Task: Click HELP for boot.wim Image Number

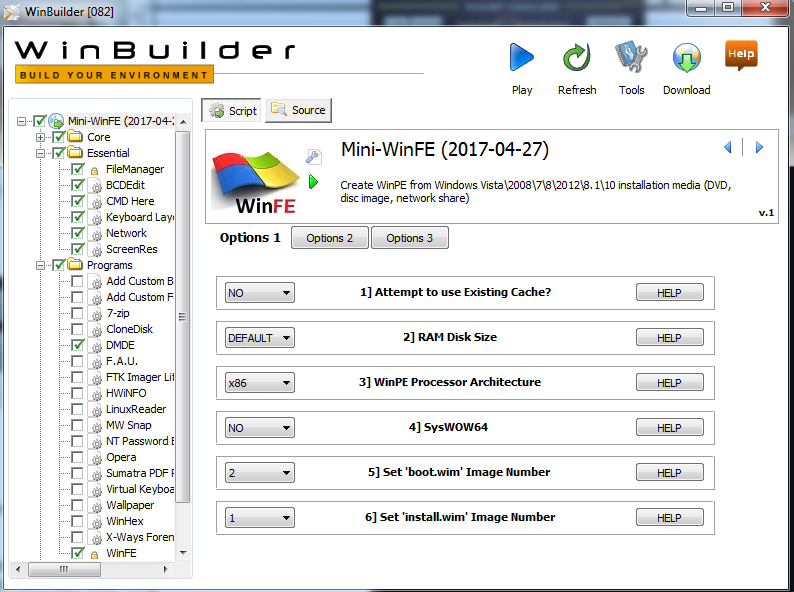Action: [669, 473]
